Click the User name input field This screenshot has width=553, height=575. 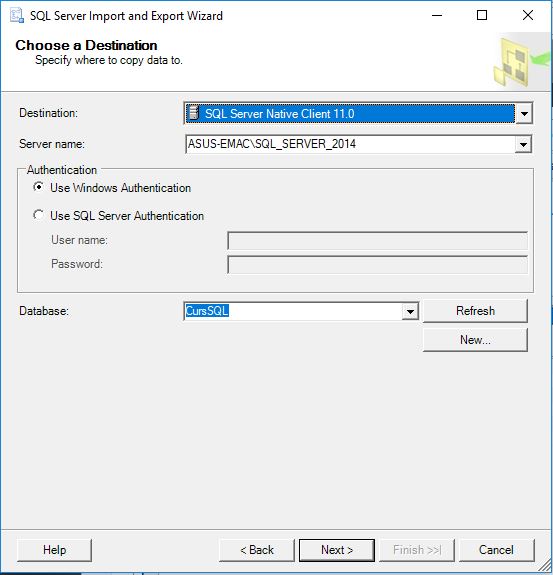pyautogui.click(x=378, y=241)
